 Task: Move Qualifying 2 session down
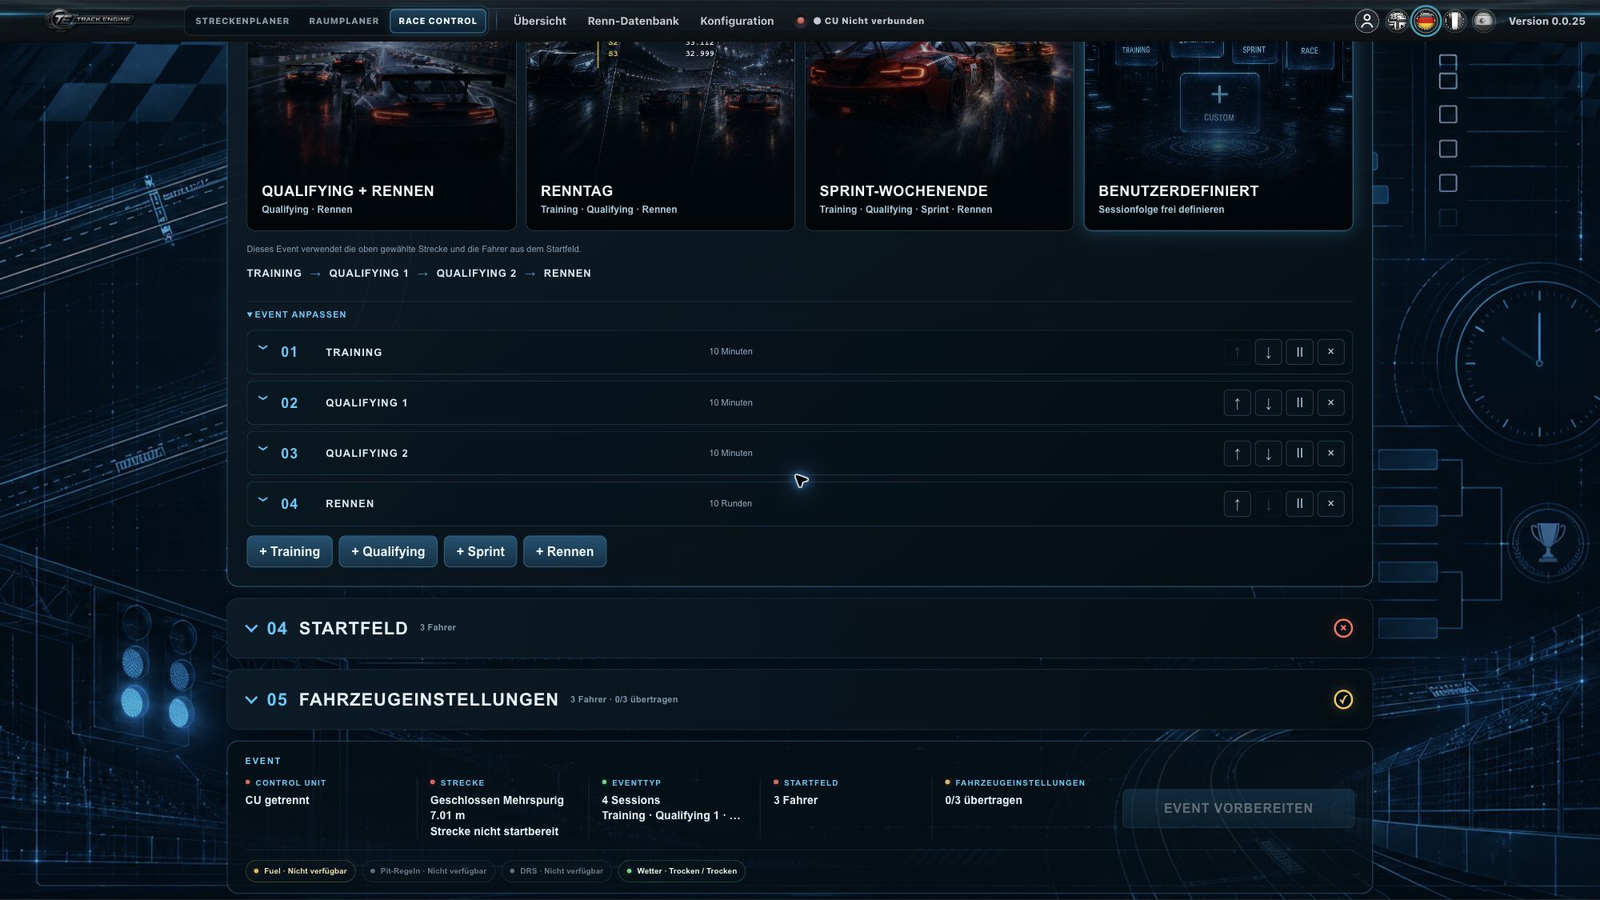tap(1268, 453)
